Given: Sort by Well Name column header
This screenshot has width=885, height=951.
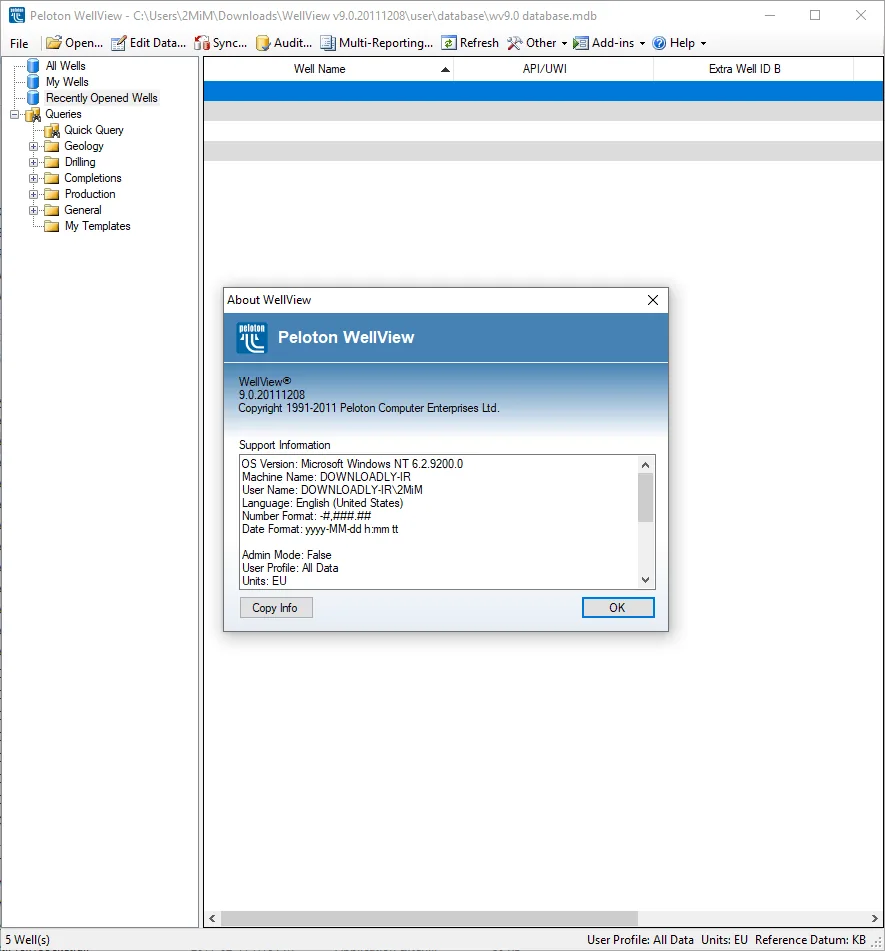Looking at the screenshot, I should pos(328,69).
